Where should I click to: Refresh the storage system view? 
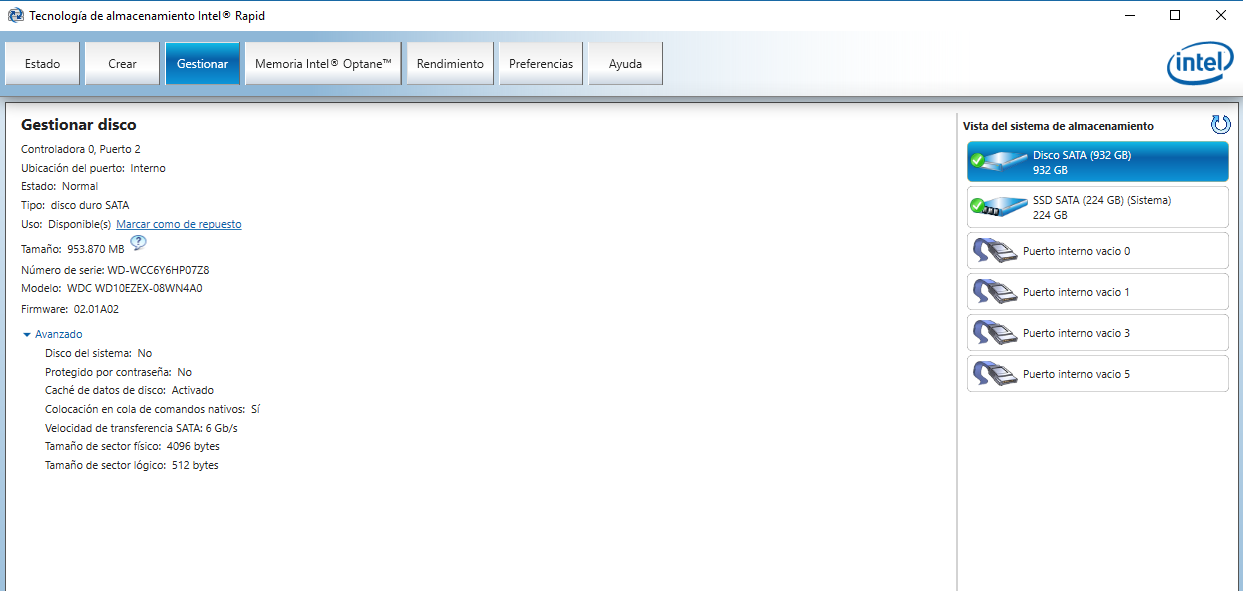(x=1220, y=125)
